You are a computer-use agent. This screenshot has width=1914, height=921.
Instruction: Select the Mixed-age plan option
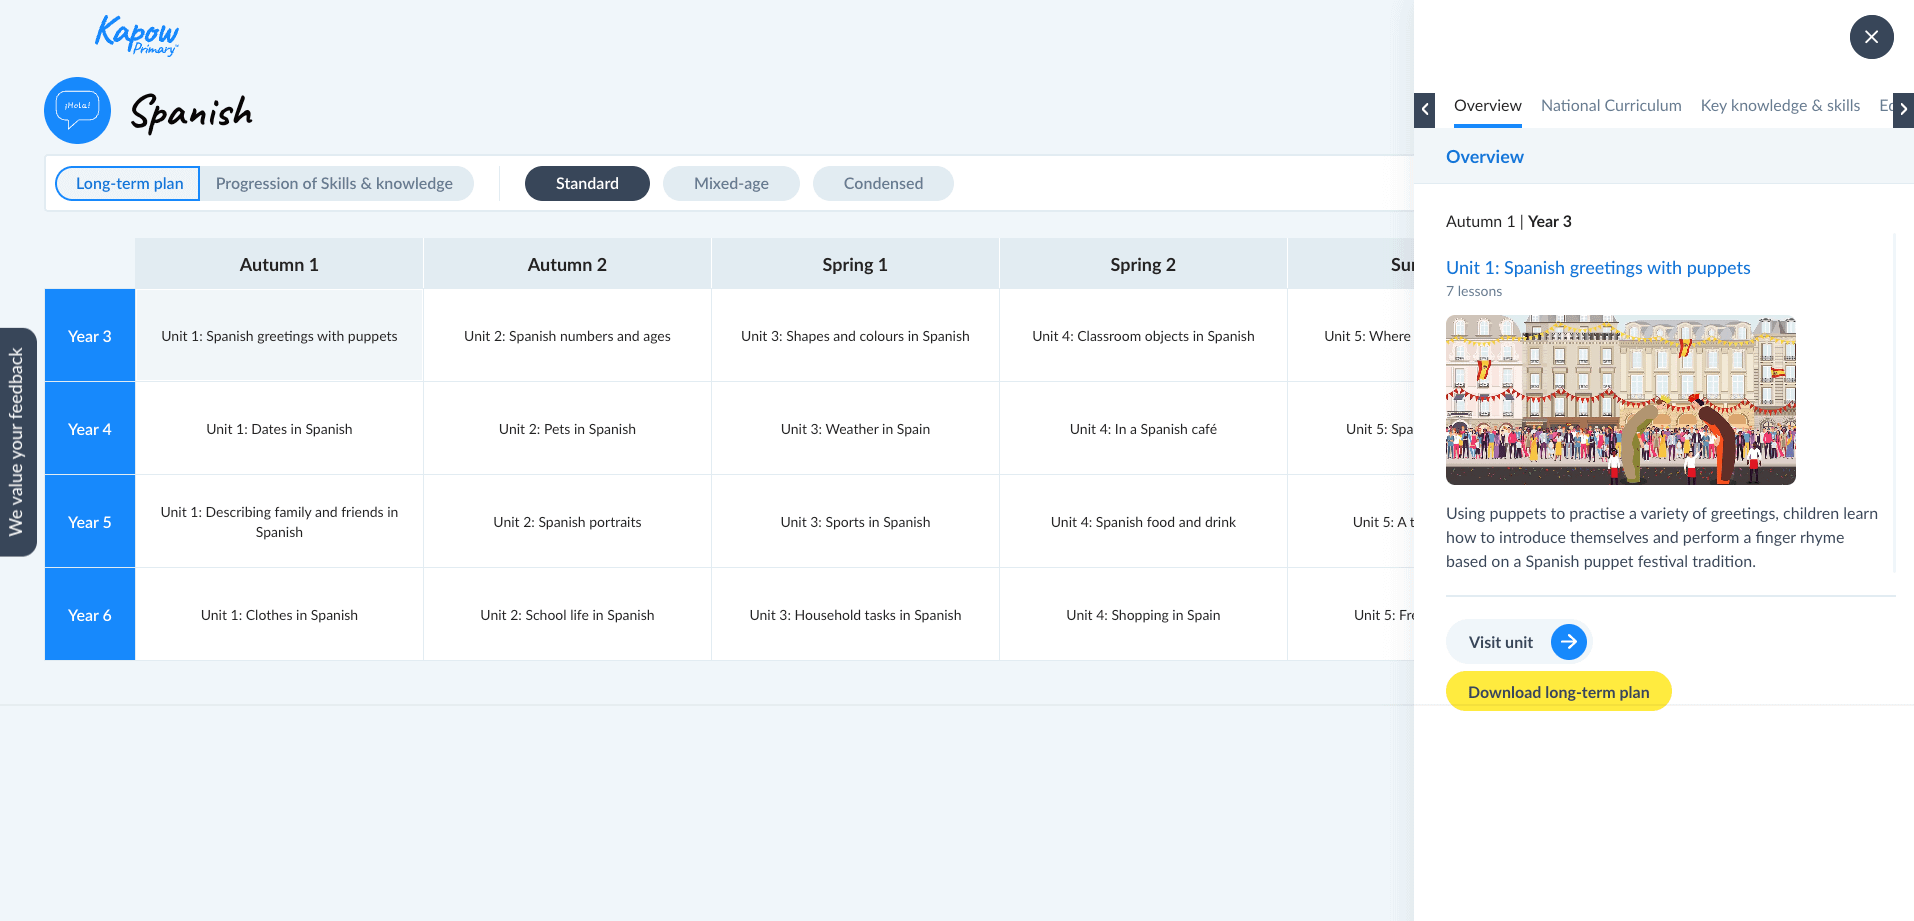(731, 184)
